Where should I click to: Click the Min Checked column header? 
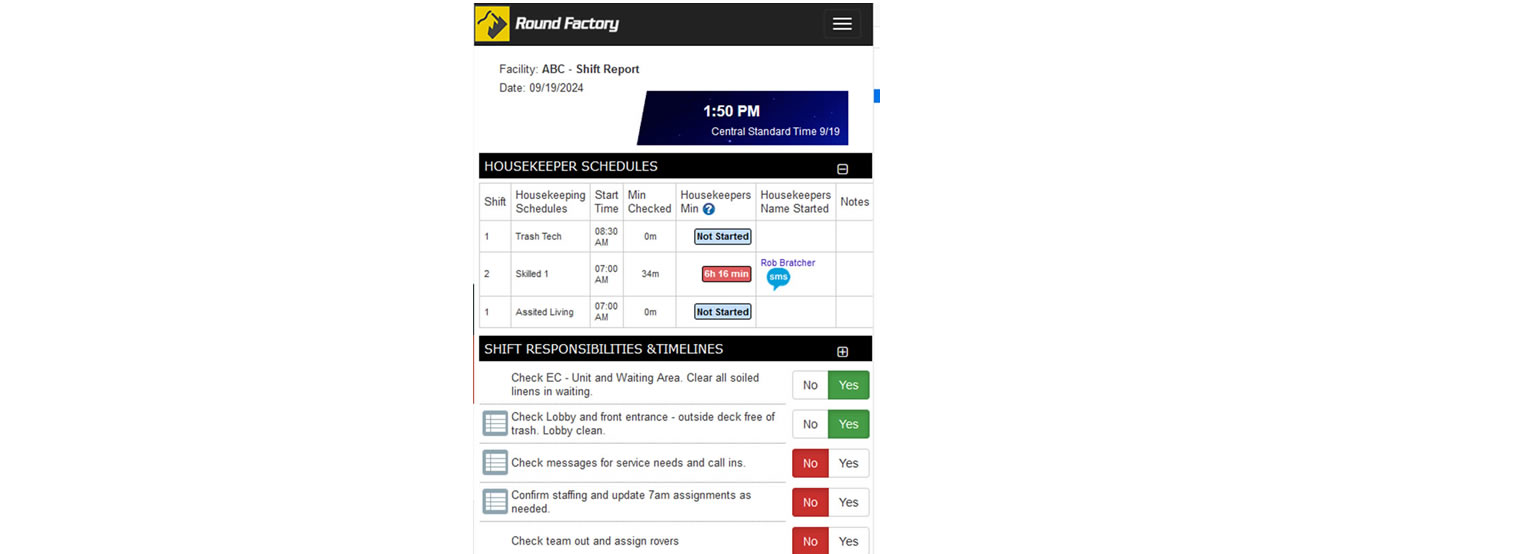(x=650, y=202)
